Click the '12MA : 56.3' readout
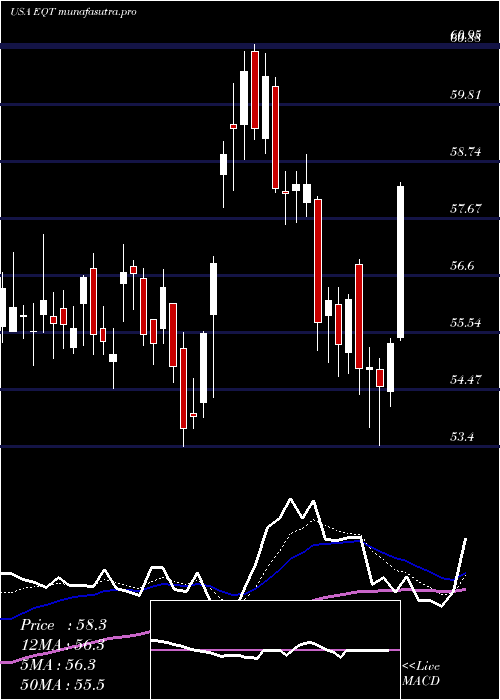Image resolution: width=500 pixels, height=700 pixels. pos(63,645)
